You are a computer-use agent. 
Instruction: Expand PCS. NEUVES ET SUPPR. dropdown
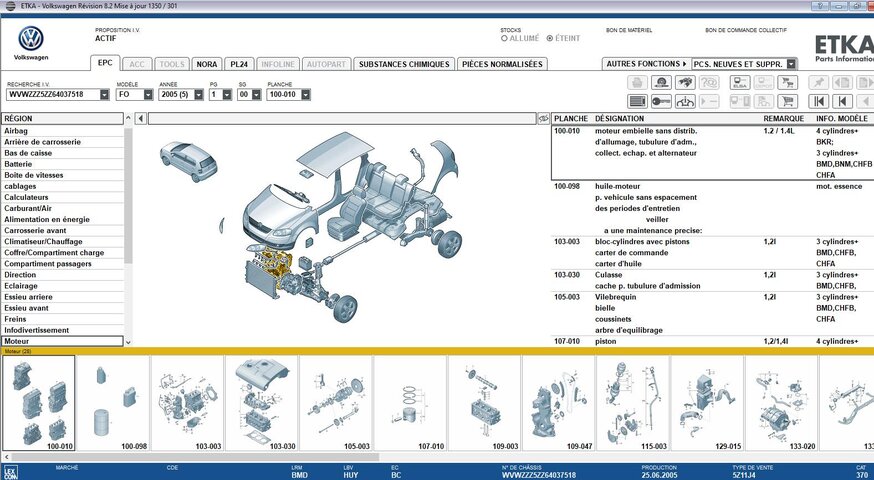click(x=791, y=64)
